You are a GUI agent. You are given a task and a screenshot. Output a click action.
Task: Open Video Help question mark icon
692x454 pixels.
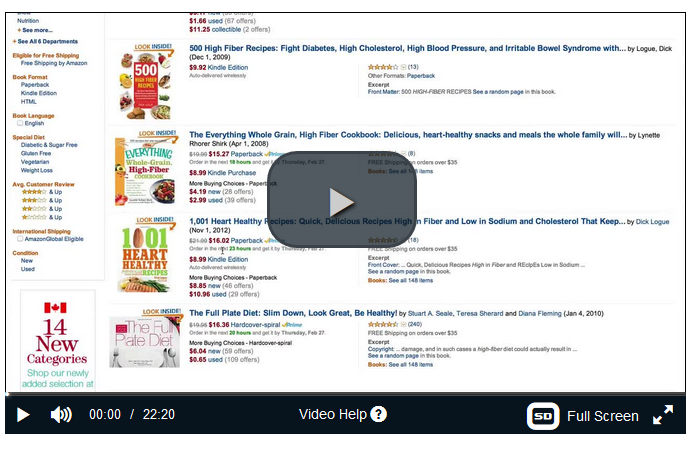point(378,414)
